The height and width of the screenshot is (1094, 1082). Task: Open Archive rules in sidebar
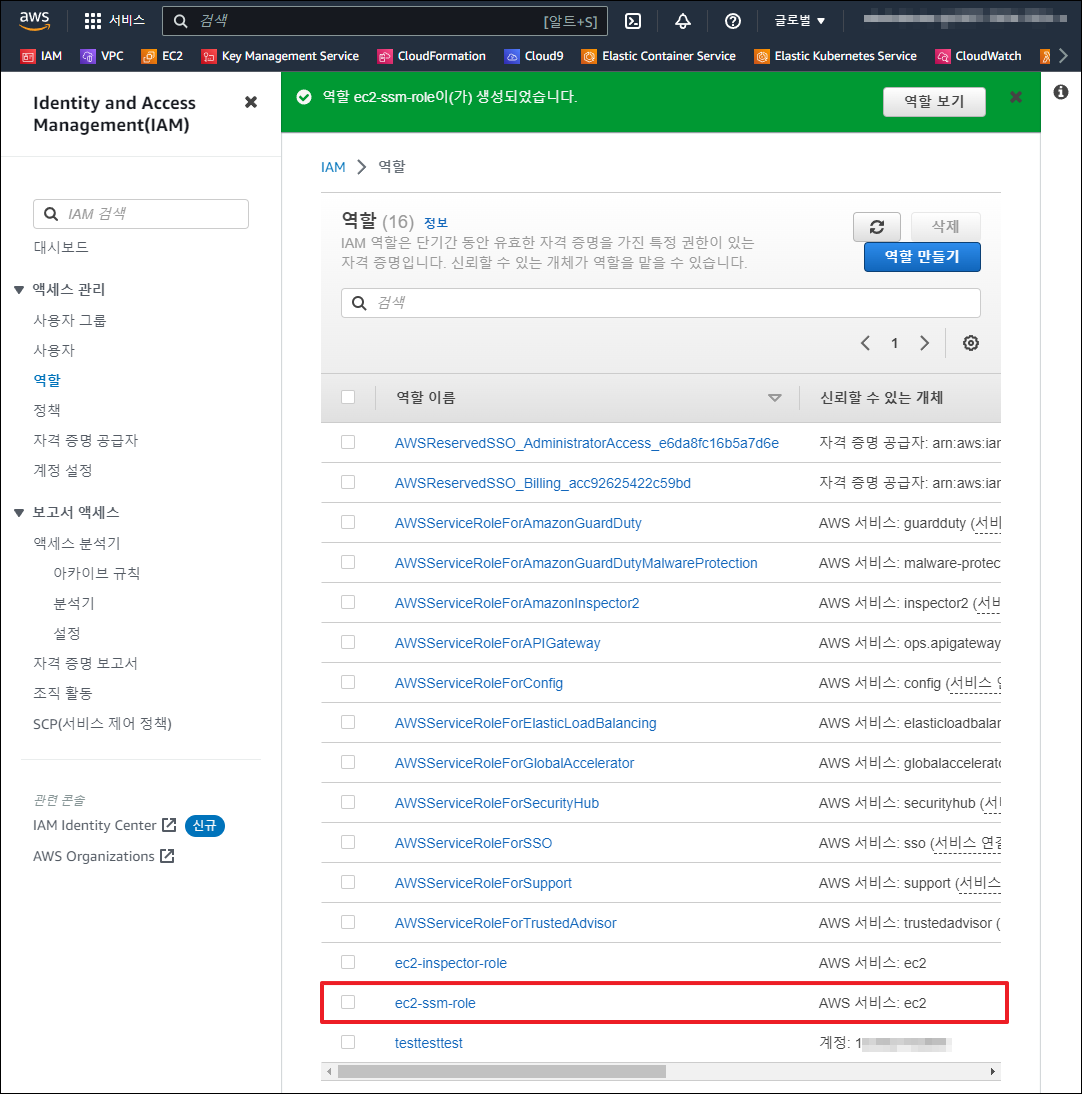(97, 573)
